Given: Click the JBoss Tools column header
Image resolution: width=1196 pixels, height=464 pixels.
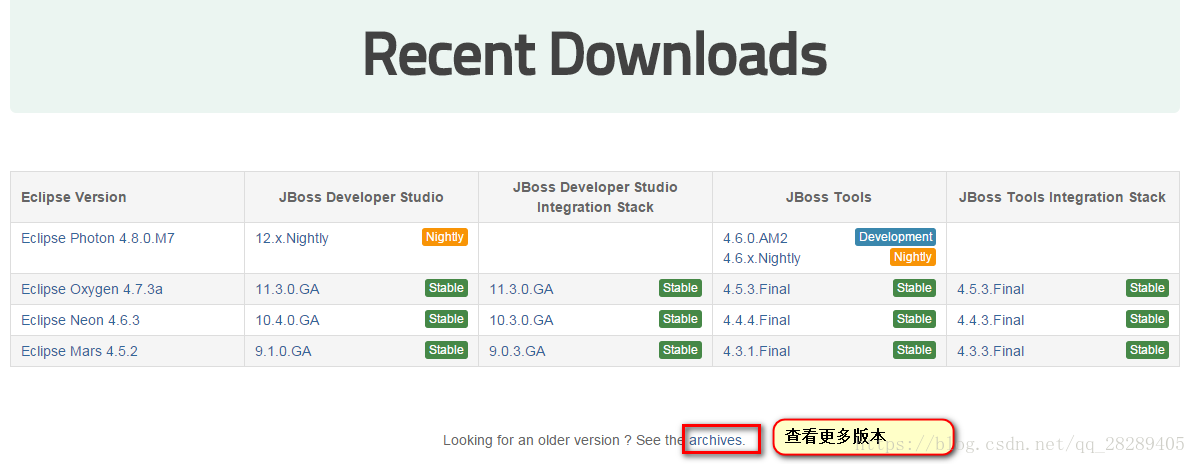Looking at the screenshot, I should click(x=829, y=197).
